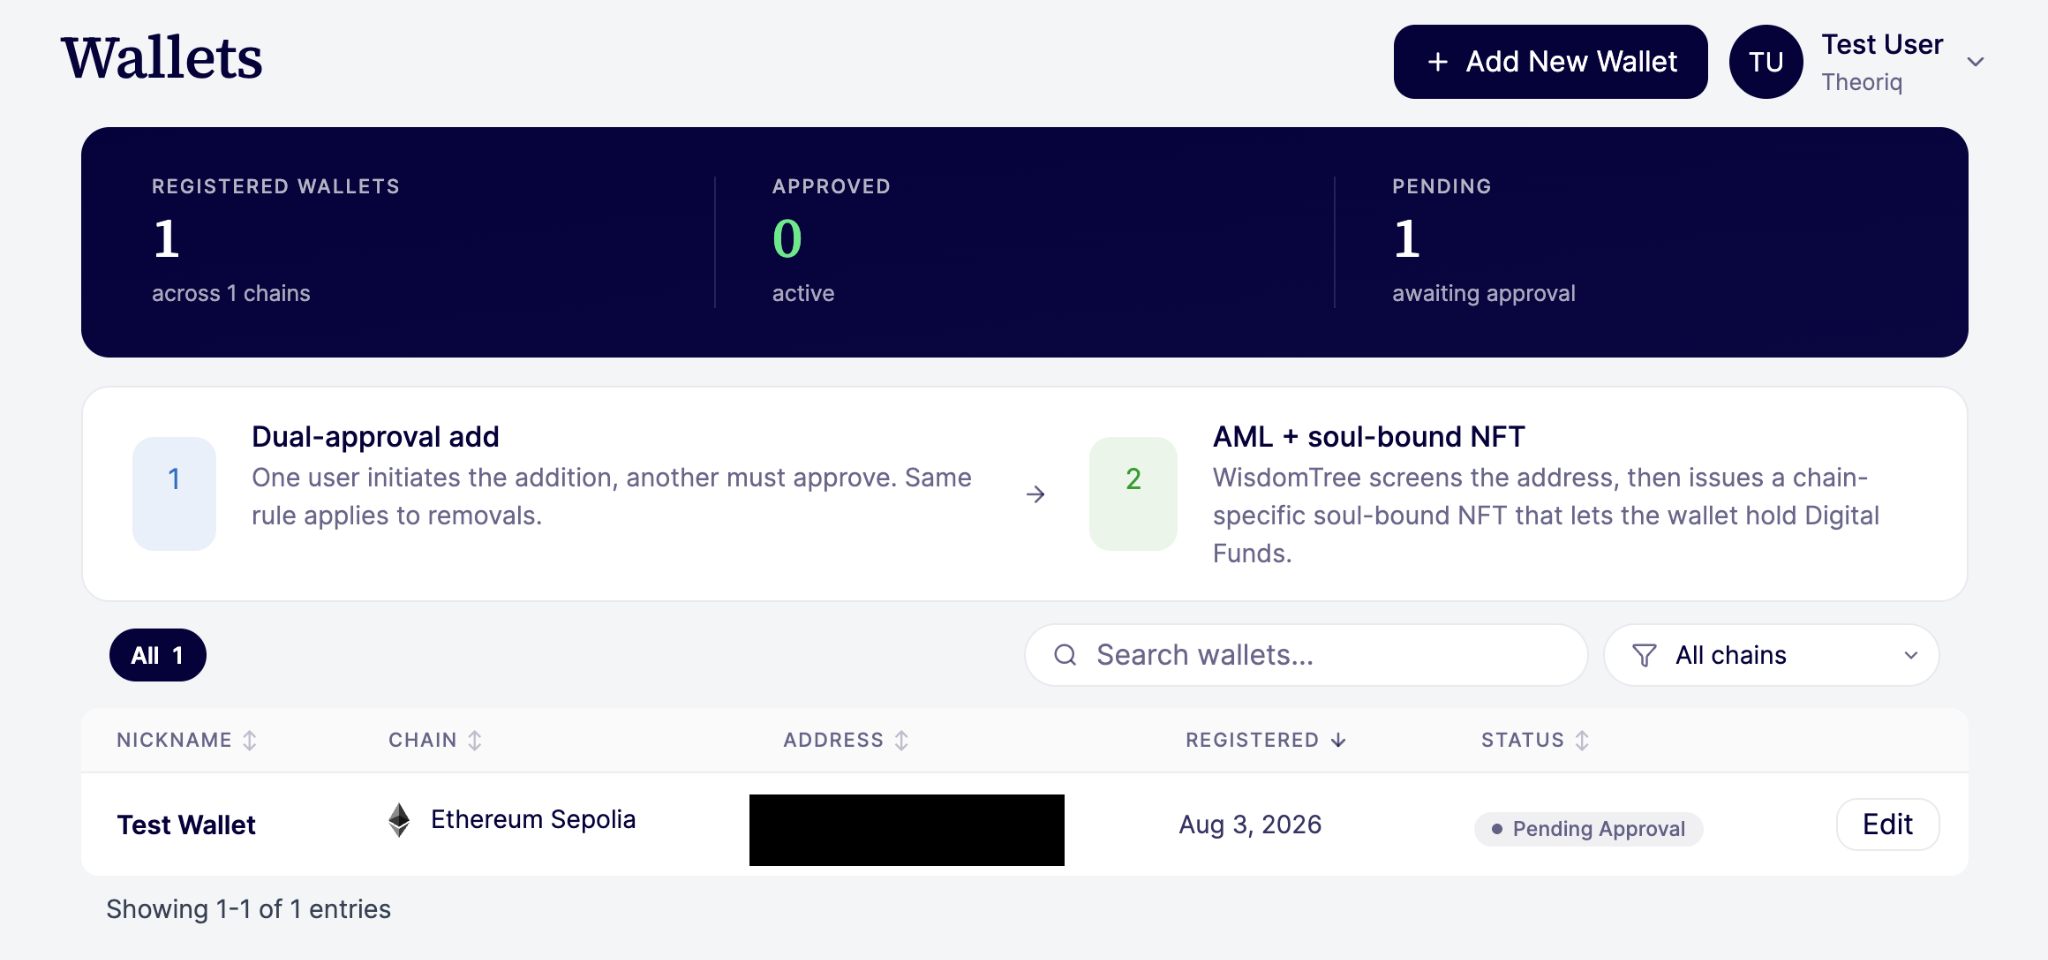Click step 2 AML badge
Image resolution: width=2048 pixels, height=960 pixels.
1133,493
